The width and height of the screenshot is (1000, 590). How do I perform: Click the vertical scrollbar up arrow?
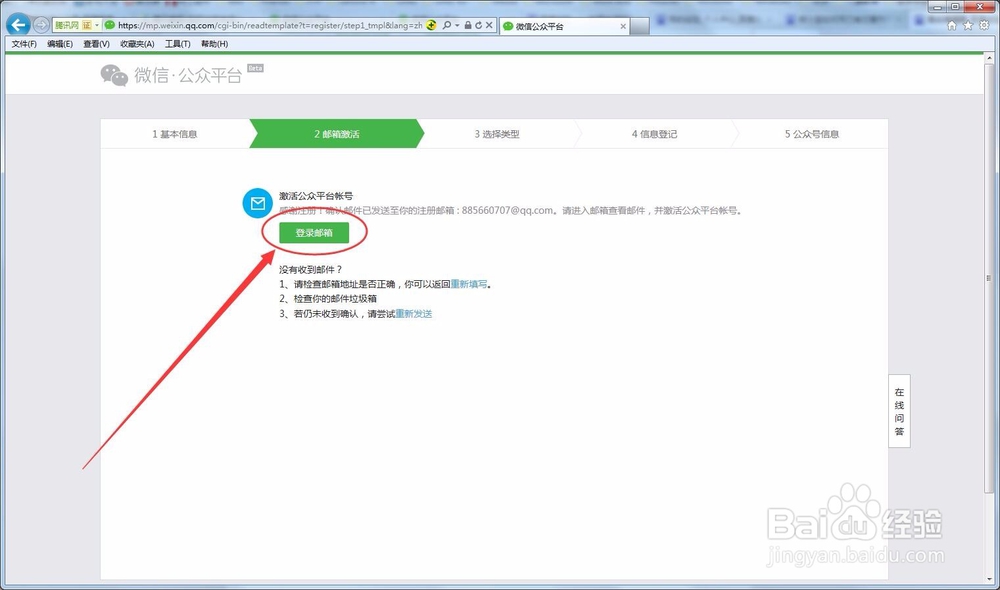989,58
